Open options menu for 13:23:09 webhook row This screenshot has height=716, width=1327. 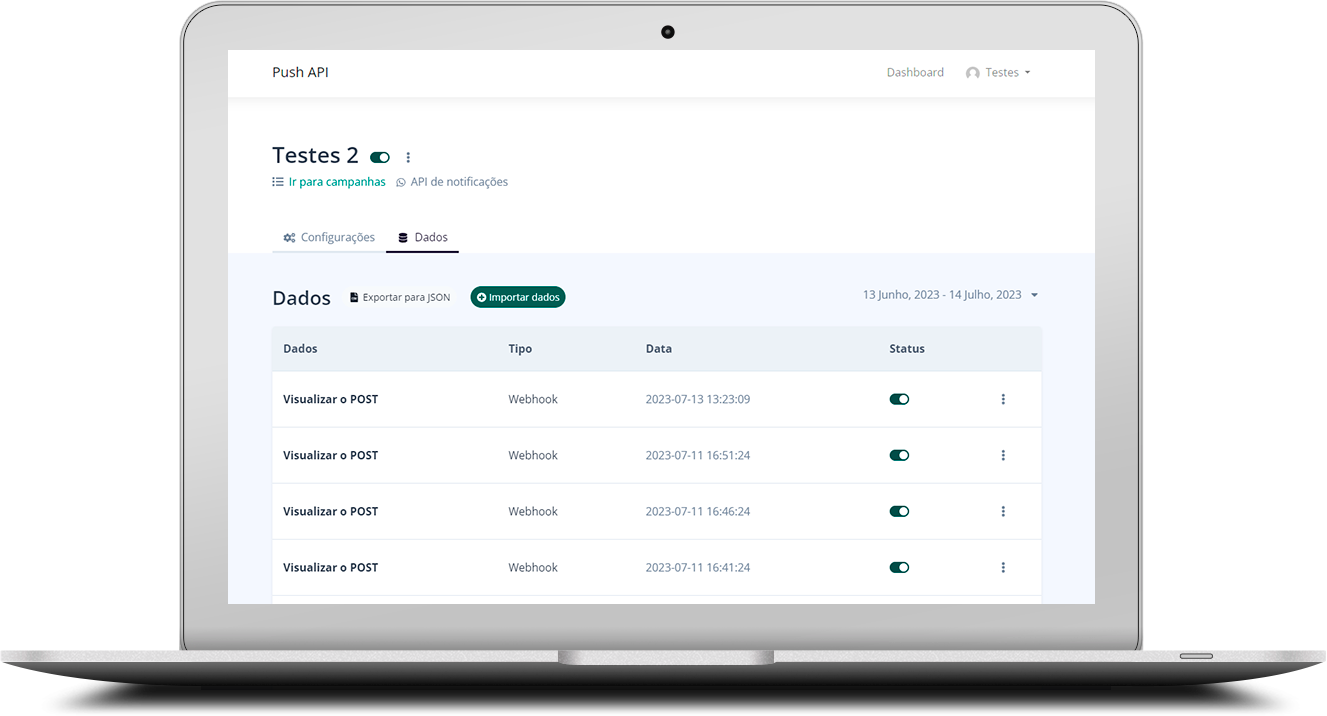point(1003,399)
